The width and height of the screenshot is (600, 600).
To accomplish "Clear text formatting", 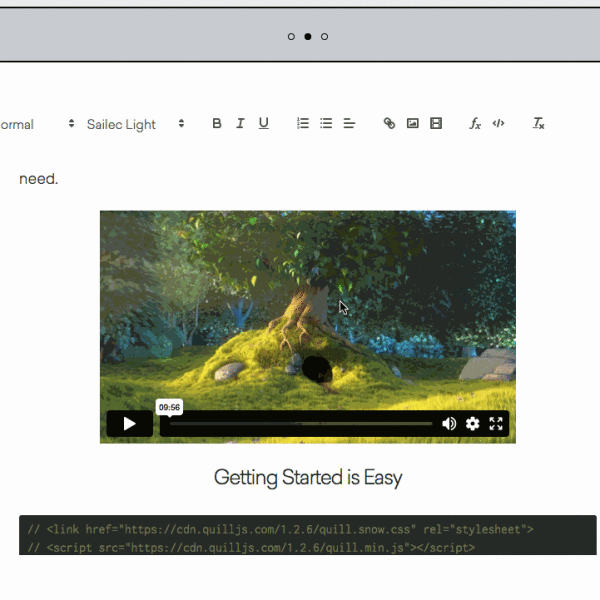I will coord(538,124).
